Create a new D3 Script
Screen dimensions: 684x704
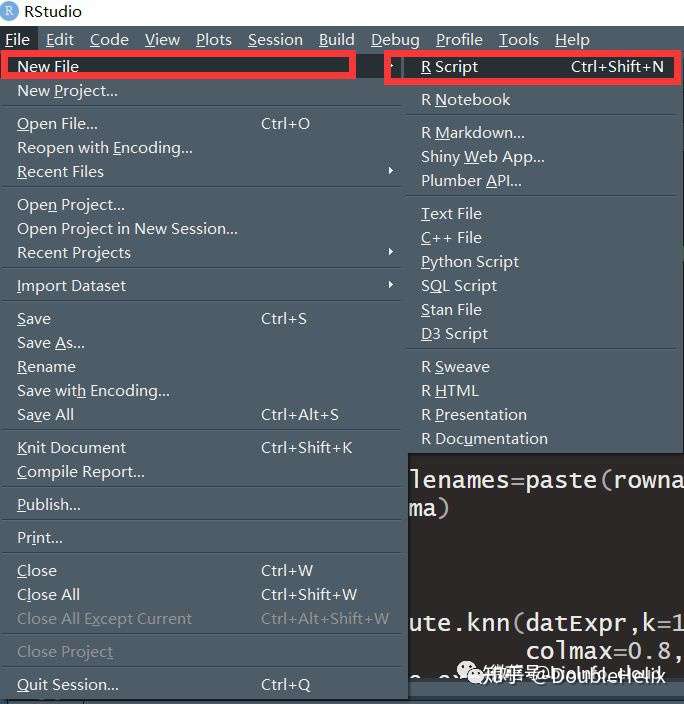click(543, 334)
